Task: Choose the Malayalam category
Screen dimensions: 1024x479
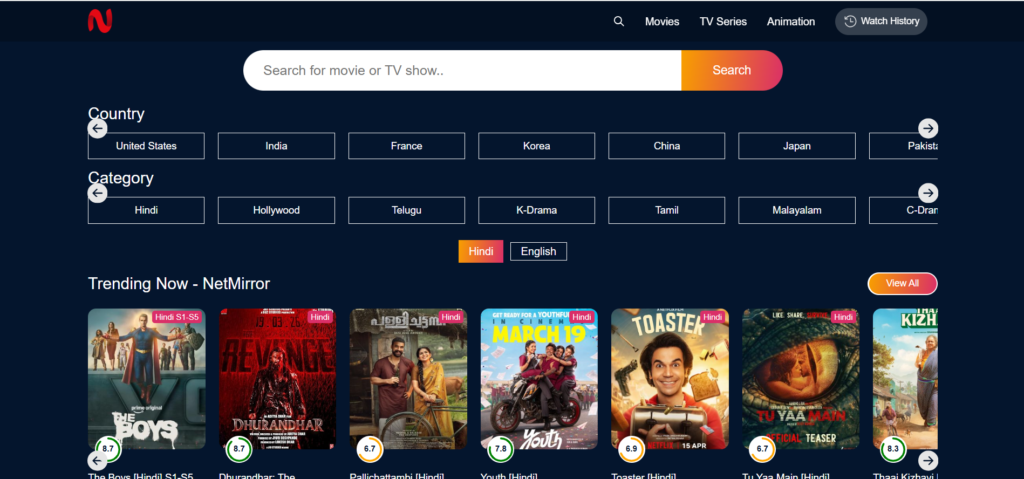Action: (x=797, y=210)
